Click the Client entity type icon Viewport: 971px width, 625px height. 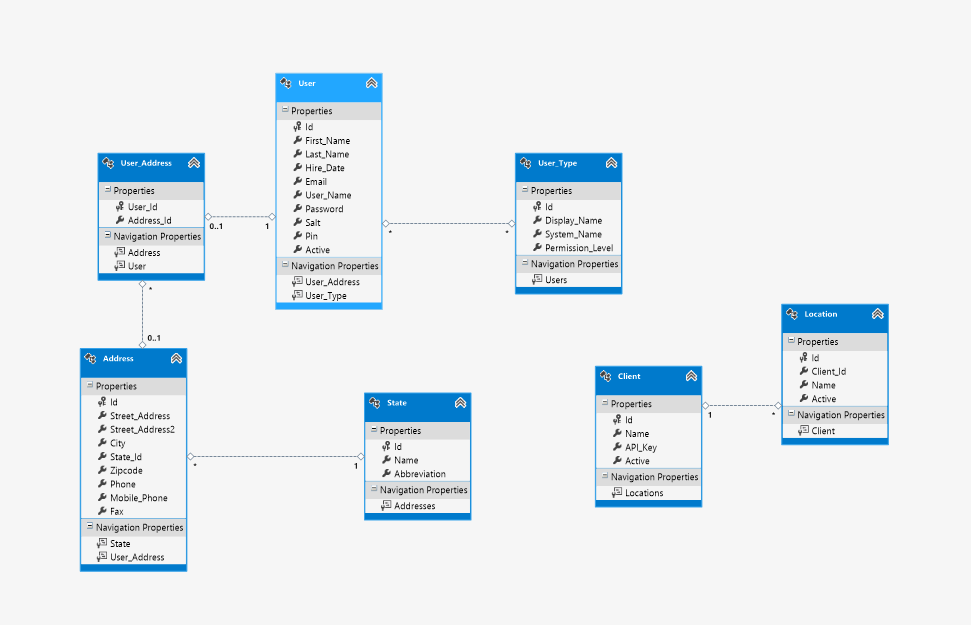[x=606, y=376]
